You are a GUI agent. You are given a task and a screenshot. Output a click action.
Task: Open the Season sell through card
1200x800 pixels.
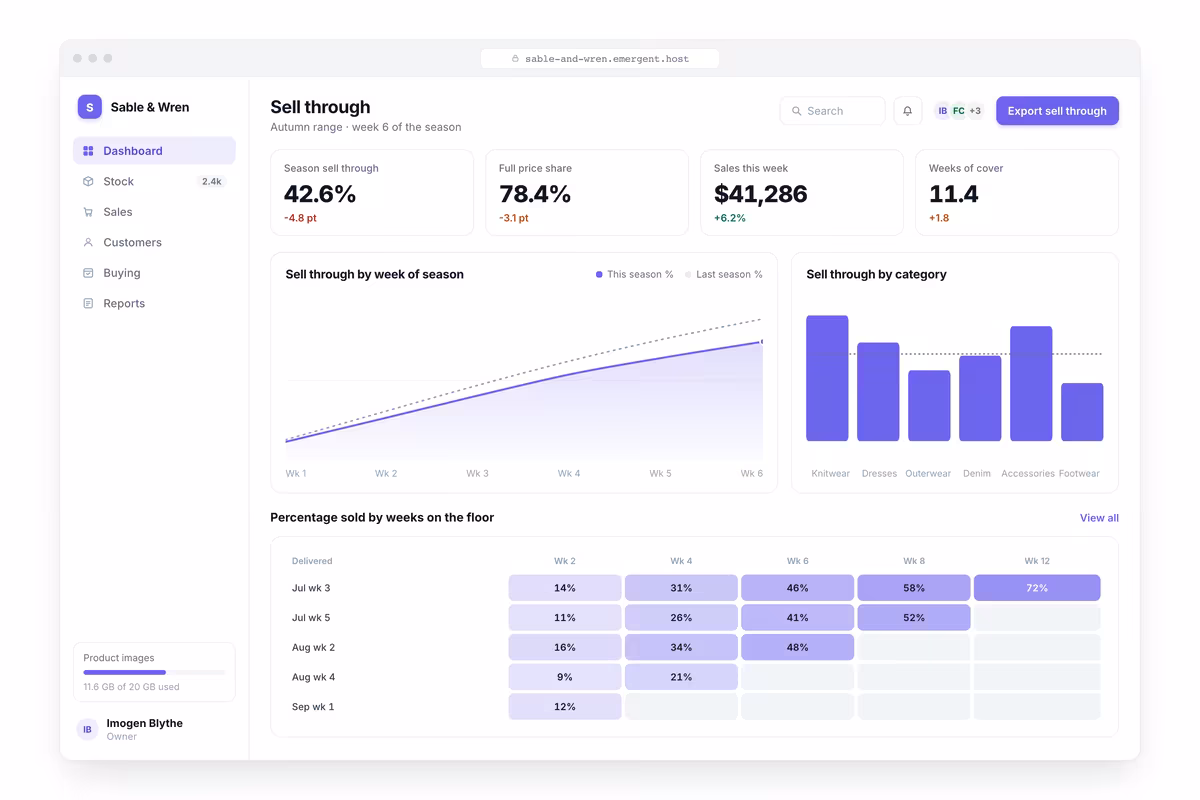point(372,193)
